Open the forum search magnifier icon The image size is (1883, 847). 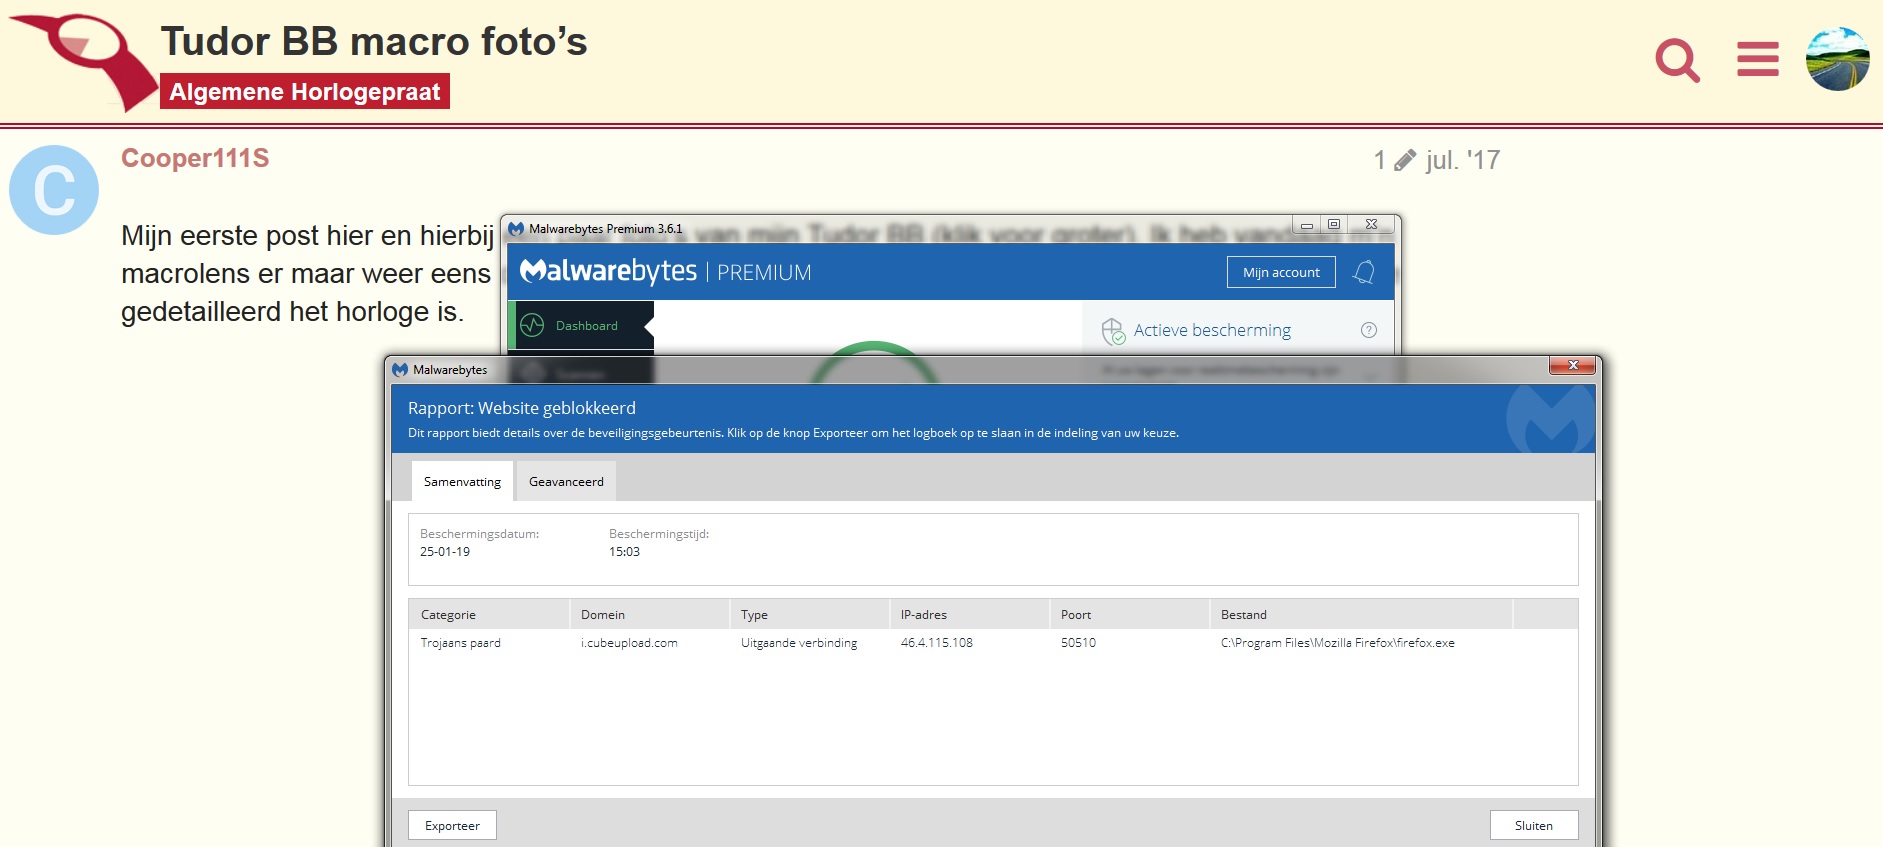pos(1677,60)
